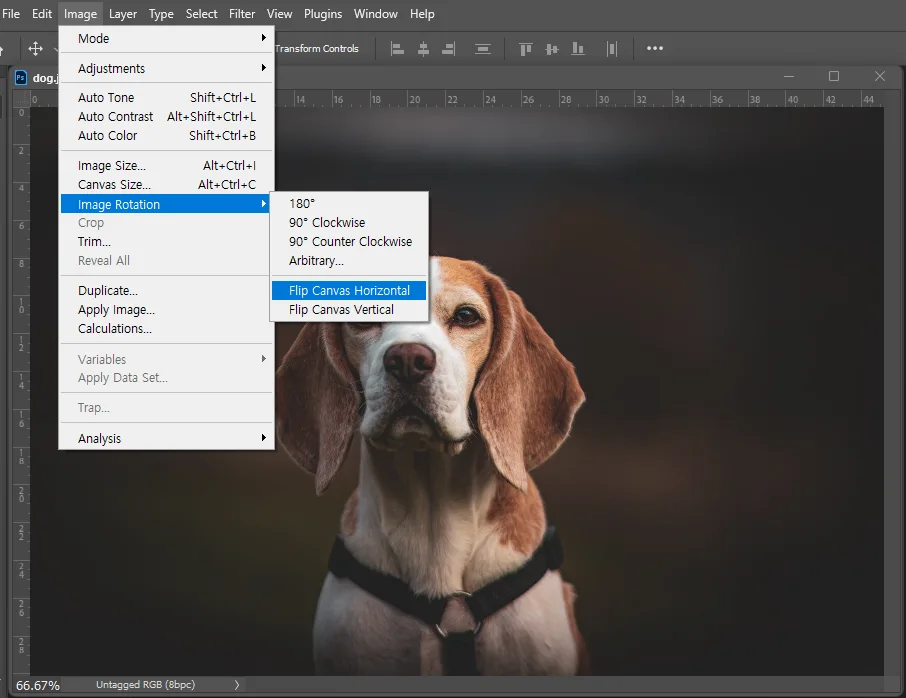Open the Filter menu
Image resolution: width=906 pixels, height=698 pixels.
(x=242, y=14)
